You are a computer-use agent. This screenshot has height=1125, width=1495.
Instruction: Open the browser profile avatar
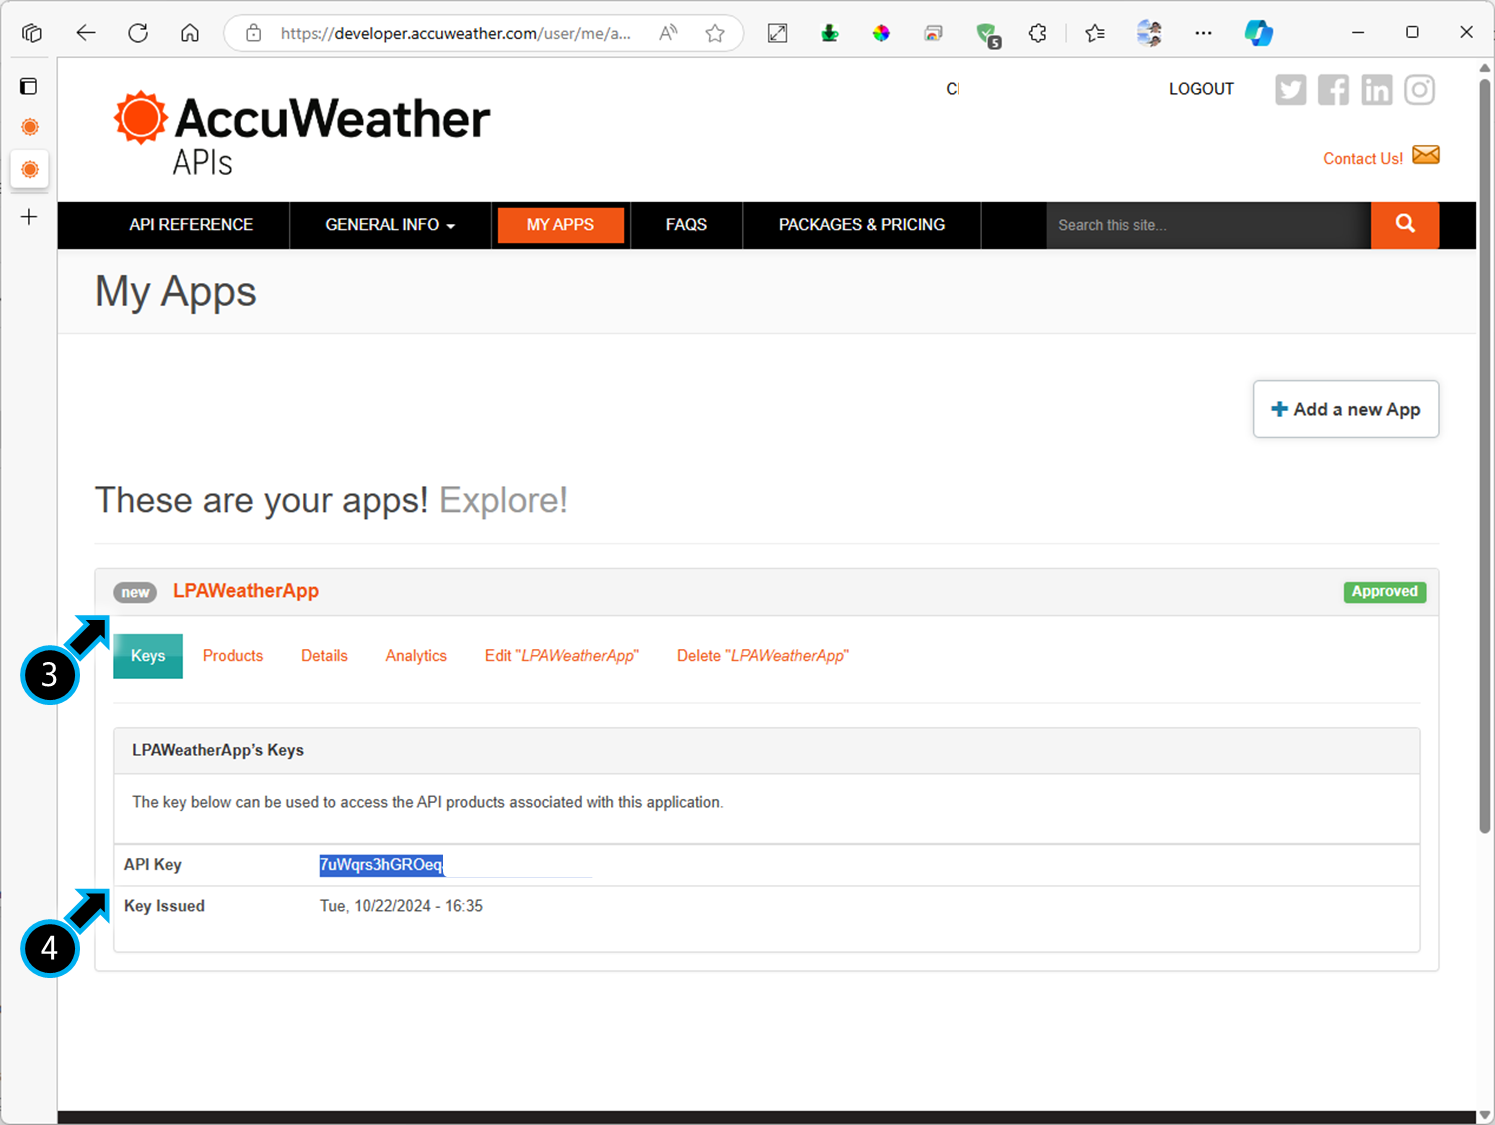(1149, 33)
